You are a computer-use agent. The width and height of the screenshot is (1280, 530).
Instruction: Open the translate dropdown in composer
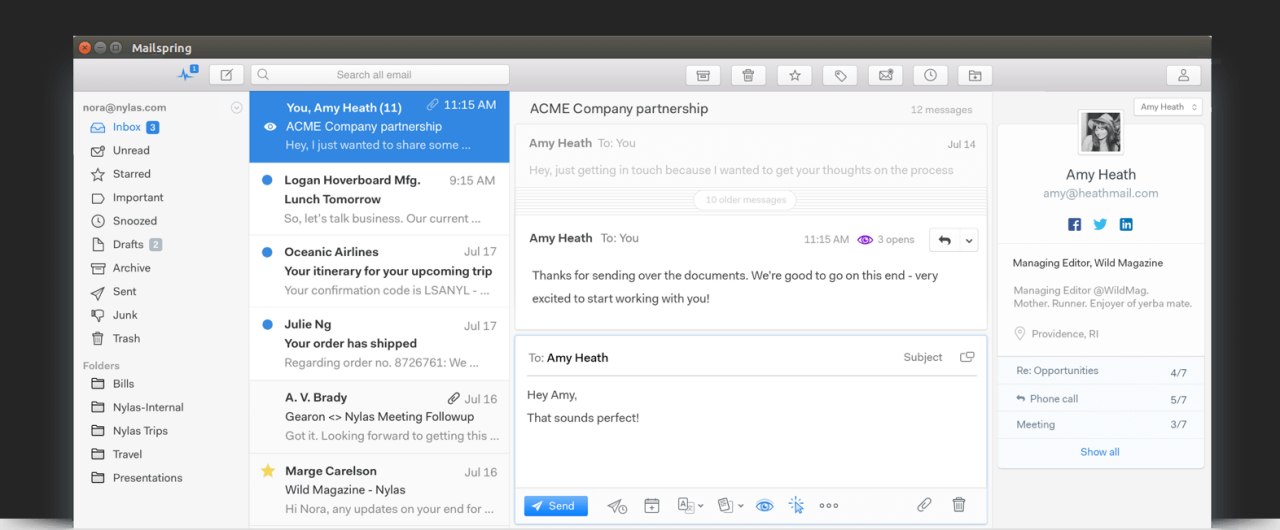tap(690, 506)
